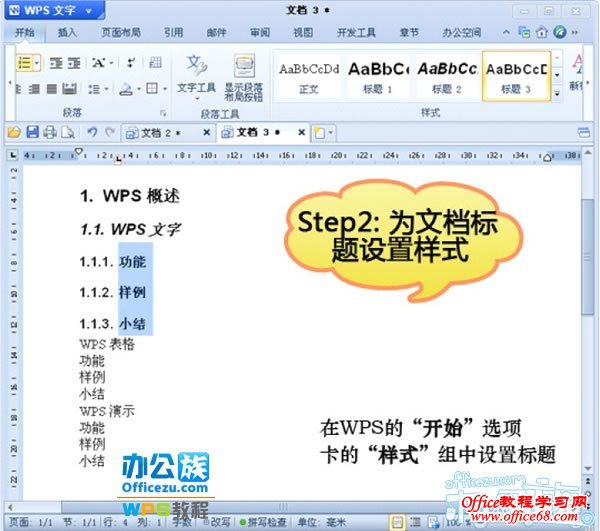This screenshot has width=600, height=531.
Task: Open the 文字工具 text tools button
Action: pyautogui.click(x=197, y=78)
